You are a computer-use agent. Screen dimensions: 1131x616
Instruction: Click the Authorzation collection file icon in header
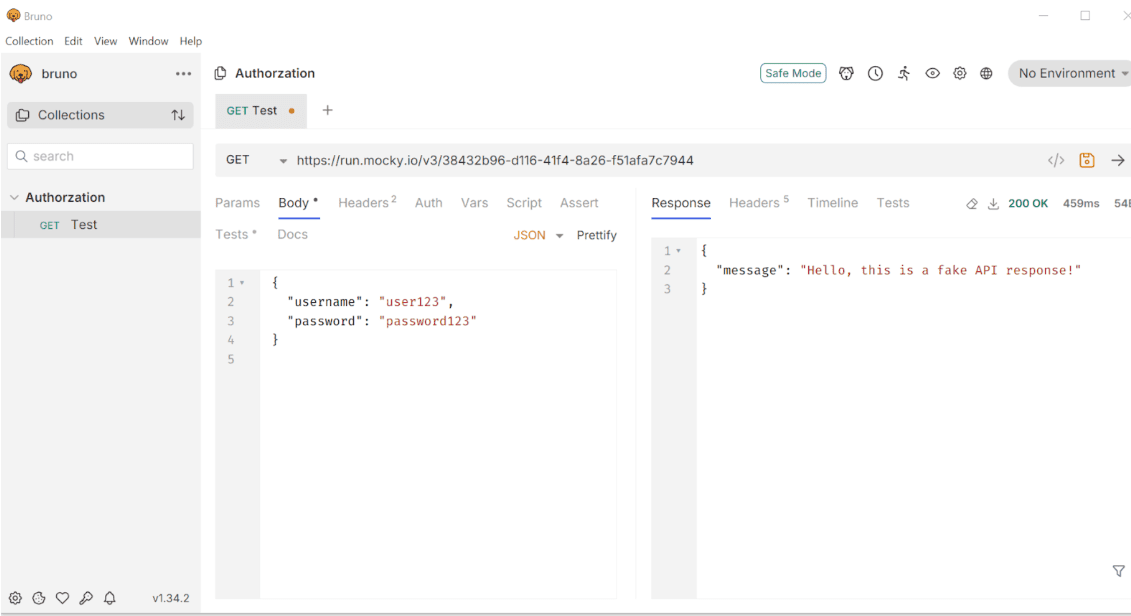(221, 73)
